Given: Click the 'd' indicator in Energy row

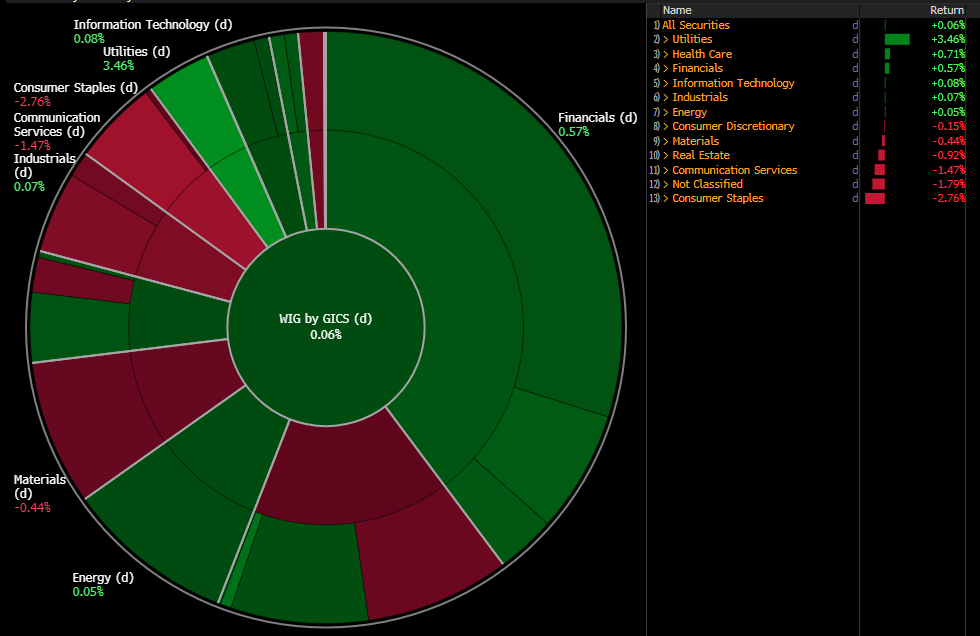Looking at the screenshot, I should pos(855,112).
